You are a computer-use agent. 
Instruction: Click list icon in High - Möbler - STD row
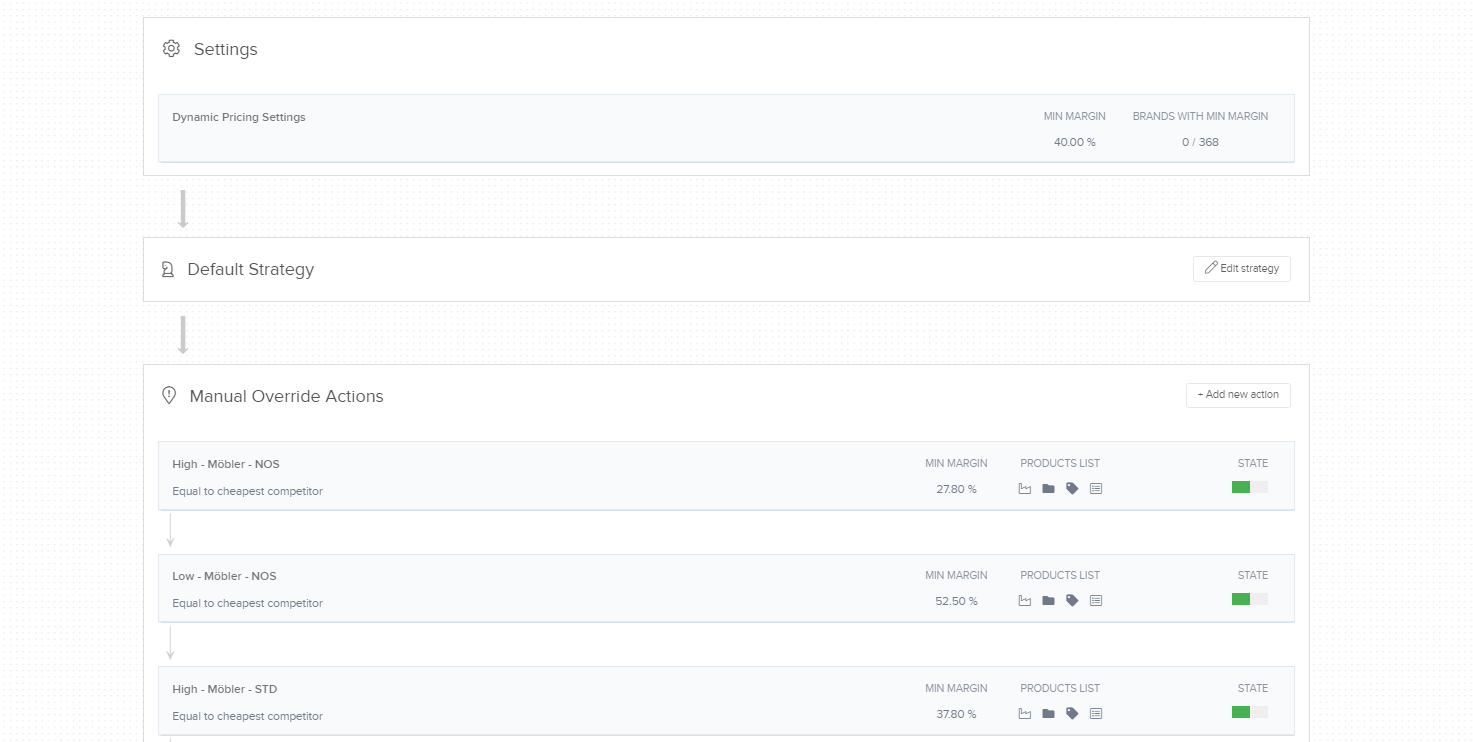(1096, 714)
